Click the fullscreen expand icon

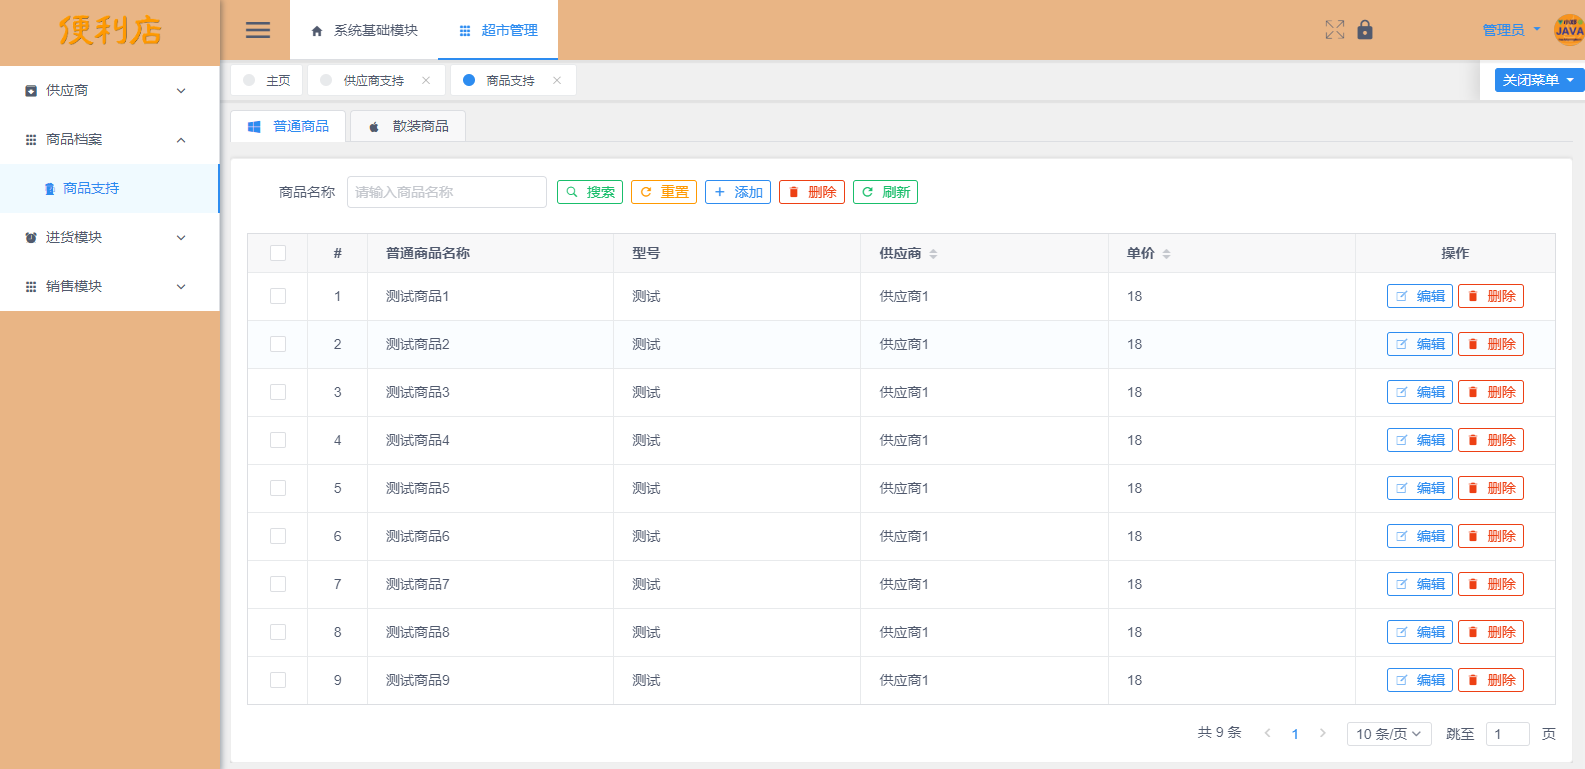1335,30
